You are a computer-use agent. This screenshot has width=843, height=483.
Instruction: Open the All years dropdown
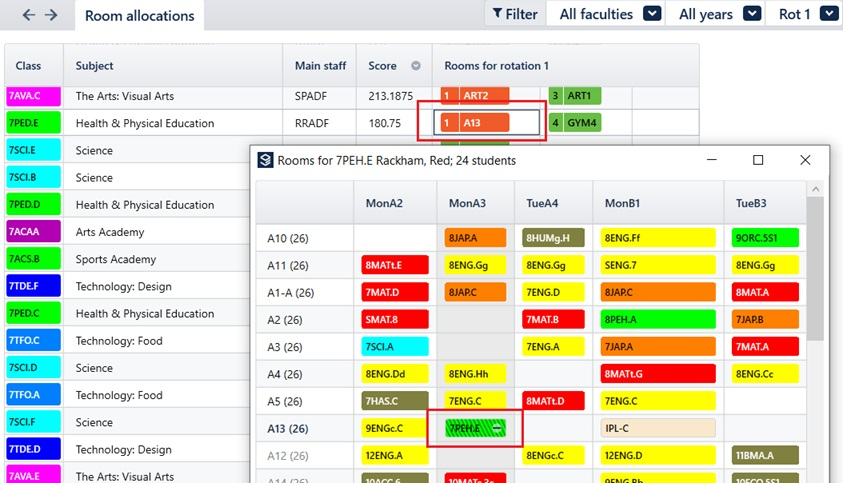coord(752,13)
